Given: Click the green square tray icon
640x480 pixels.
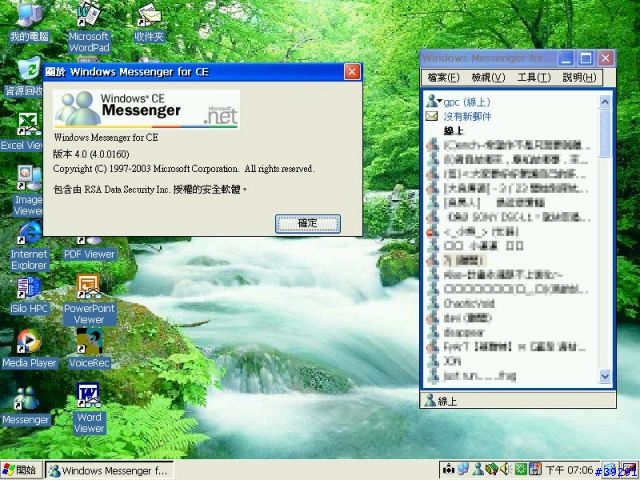Looking at the screenshot, I should (x=521, y=470).
